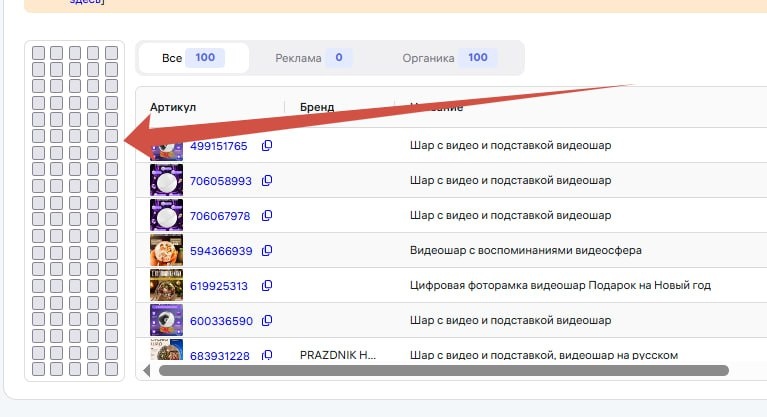Switch to the Реклама 0 tab
767x417 pixels.
314,58
